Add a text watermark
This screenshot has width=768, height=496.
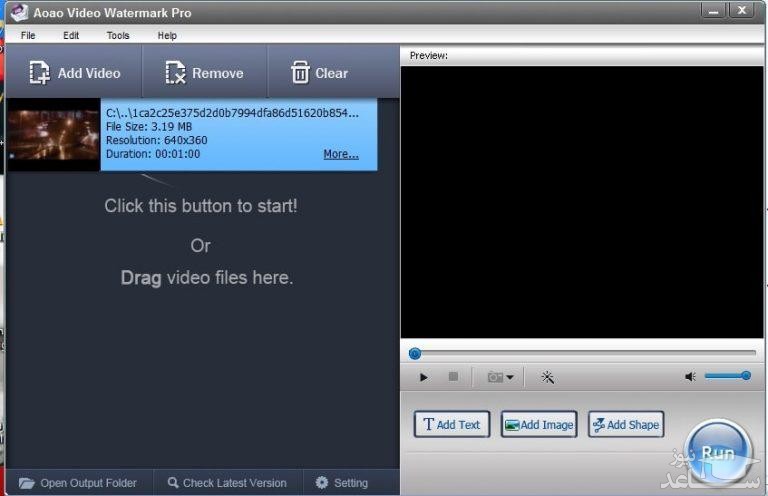(x=452, y=424)
